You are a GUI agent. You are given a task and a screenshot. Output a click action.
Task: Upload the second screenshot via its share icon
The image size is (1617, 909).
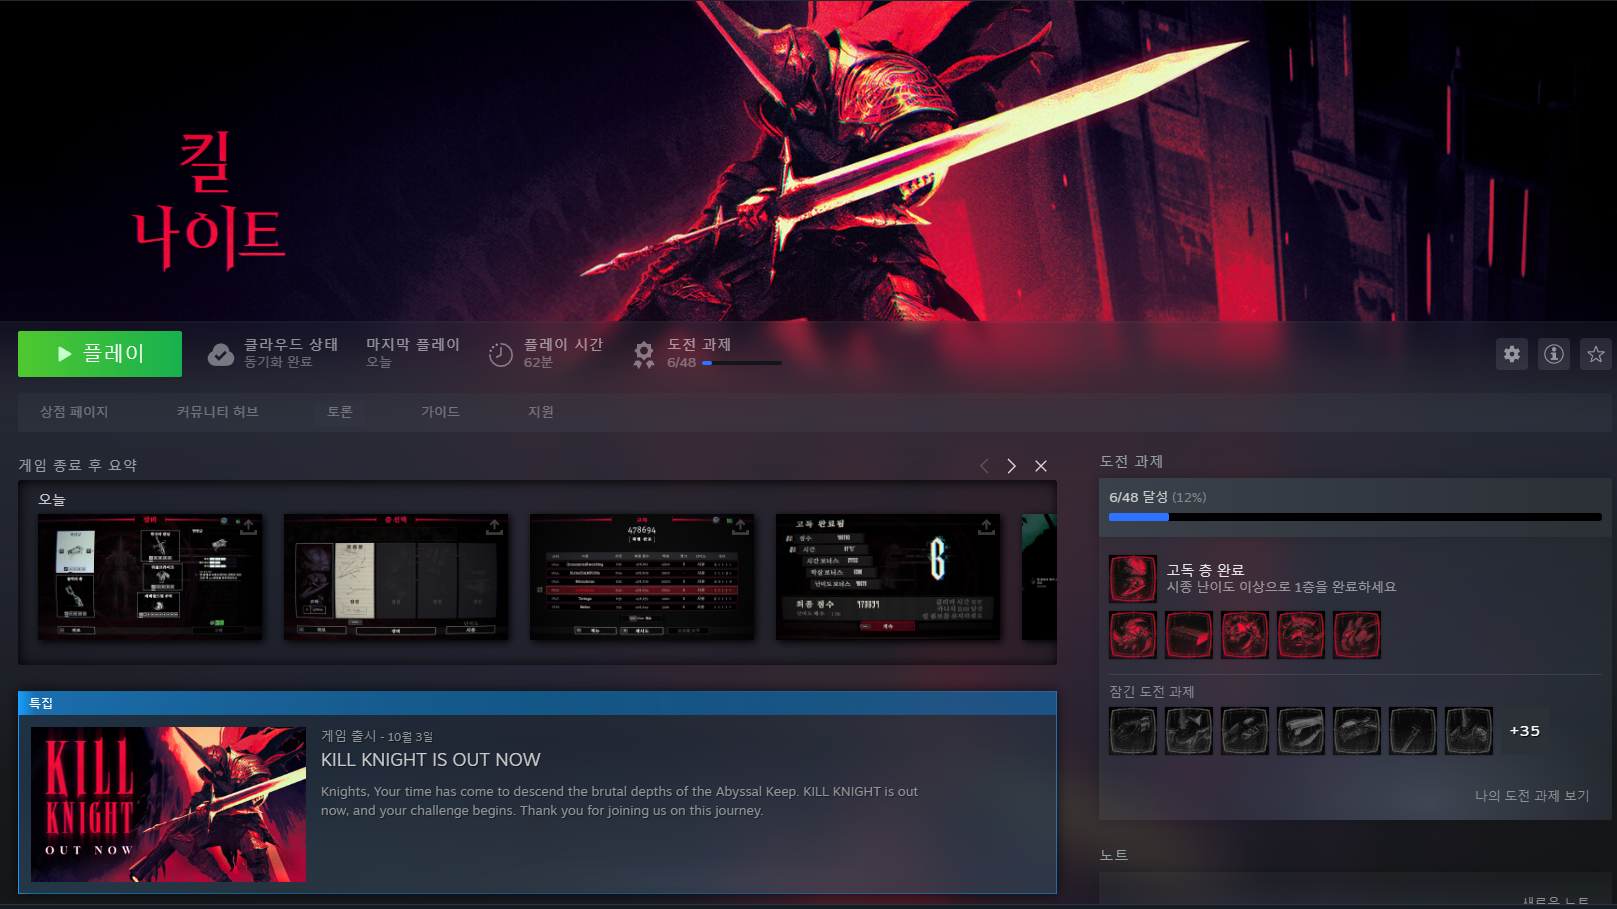click(x=494, y=527)
